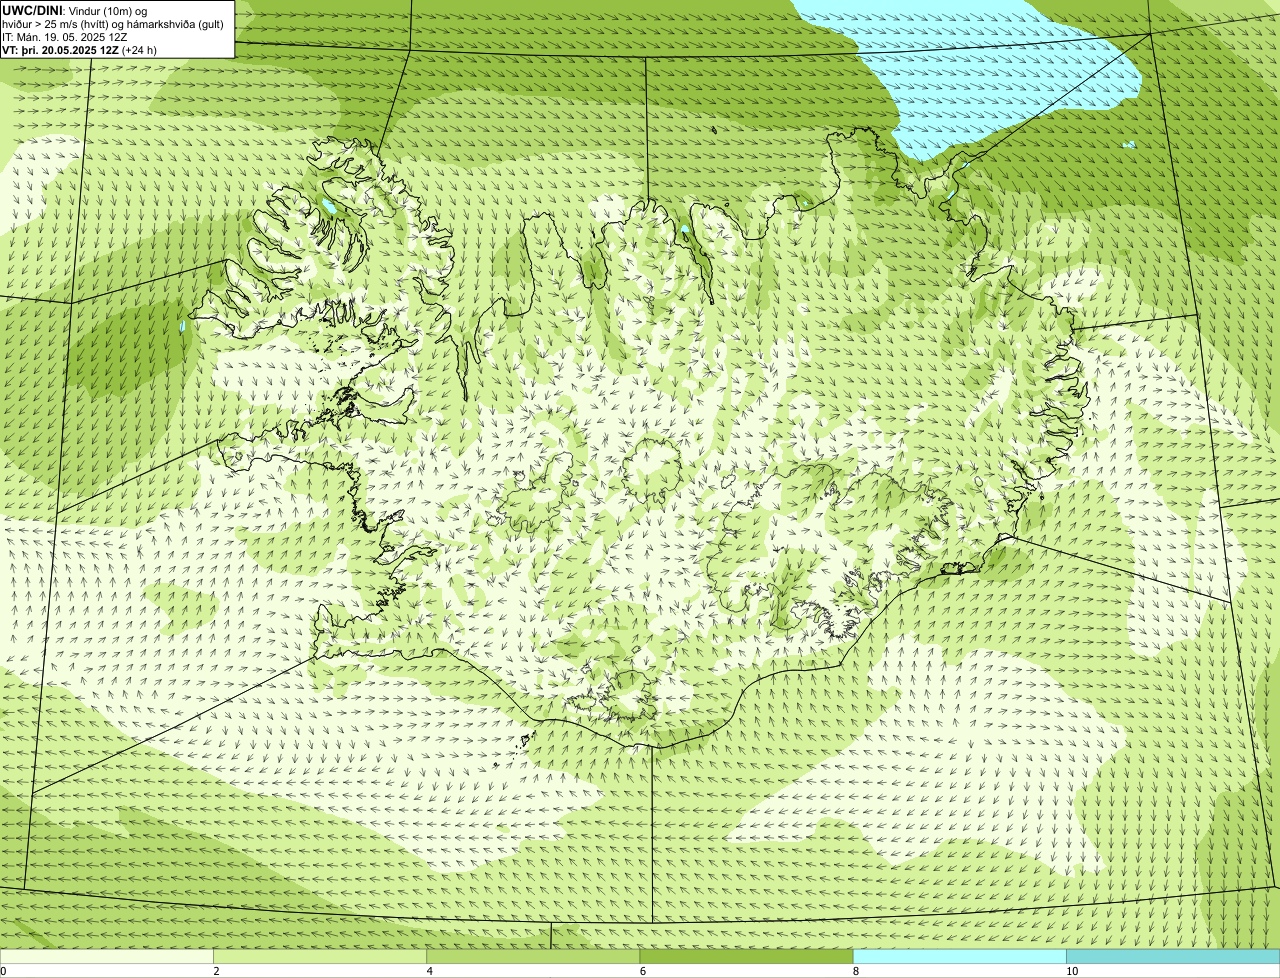Select the 6–8 m/s dark green colorbar segment

pyautogui.click(x=746, y=956)
